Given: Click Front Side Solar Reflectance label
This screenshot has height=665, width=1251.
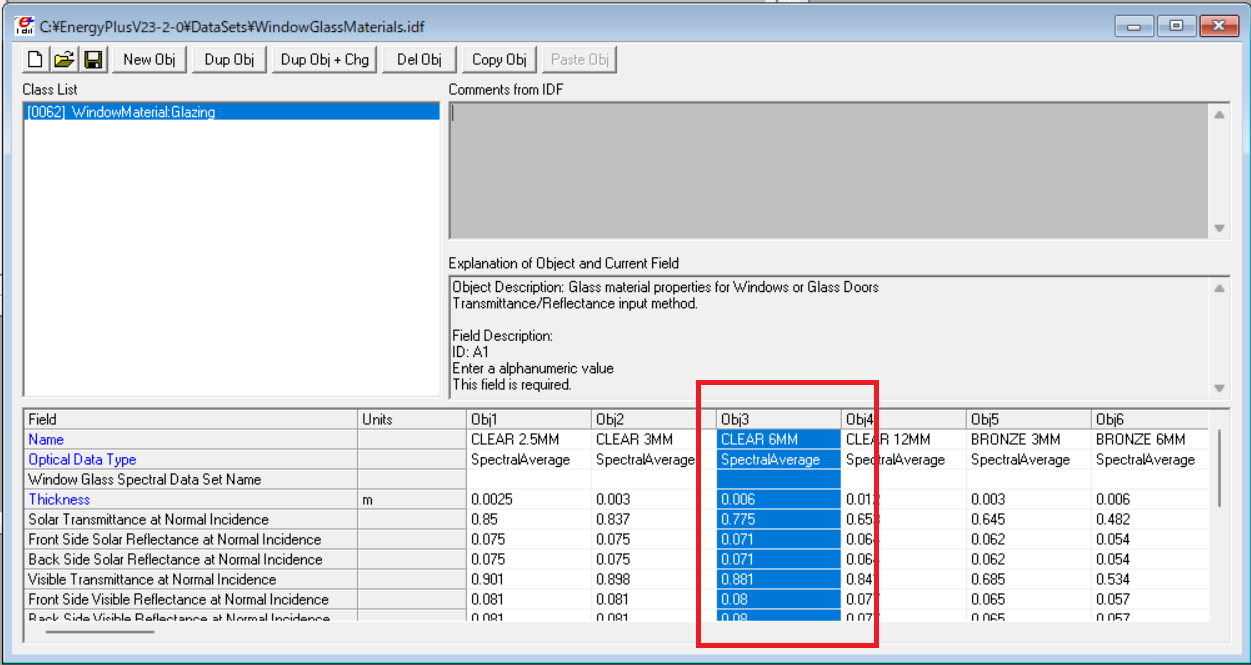Looking at the screenshot, I should 191,539.
